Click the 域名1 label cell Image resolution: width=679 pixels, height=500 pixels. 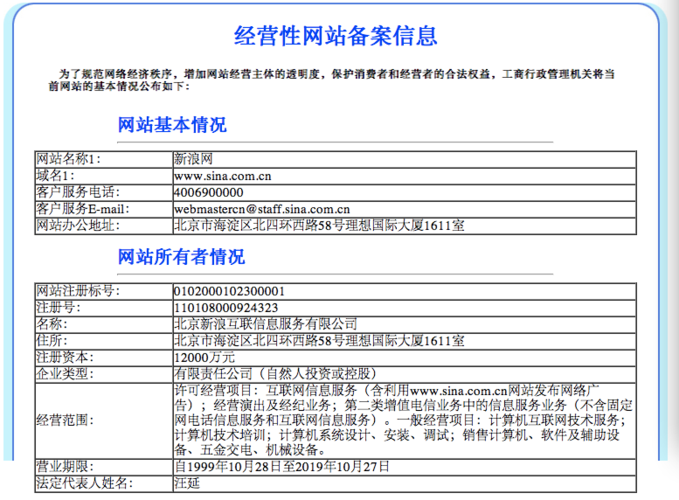[x=103, y=176]
